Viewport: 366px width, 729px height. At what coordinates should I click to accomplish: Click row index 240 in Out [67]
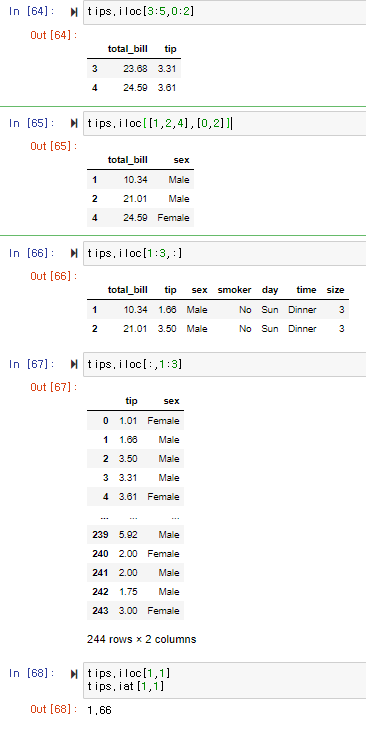(x=100, y=554)
